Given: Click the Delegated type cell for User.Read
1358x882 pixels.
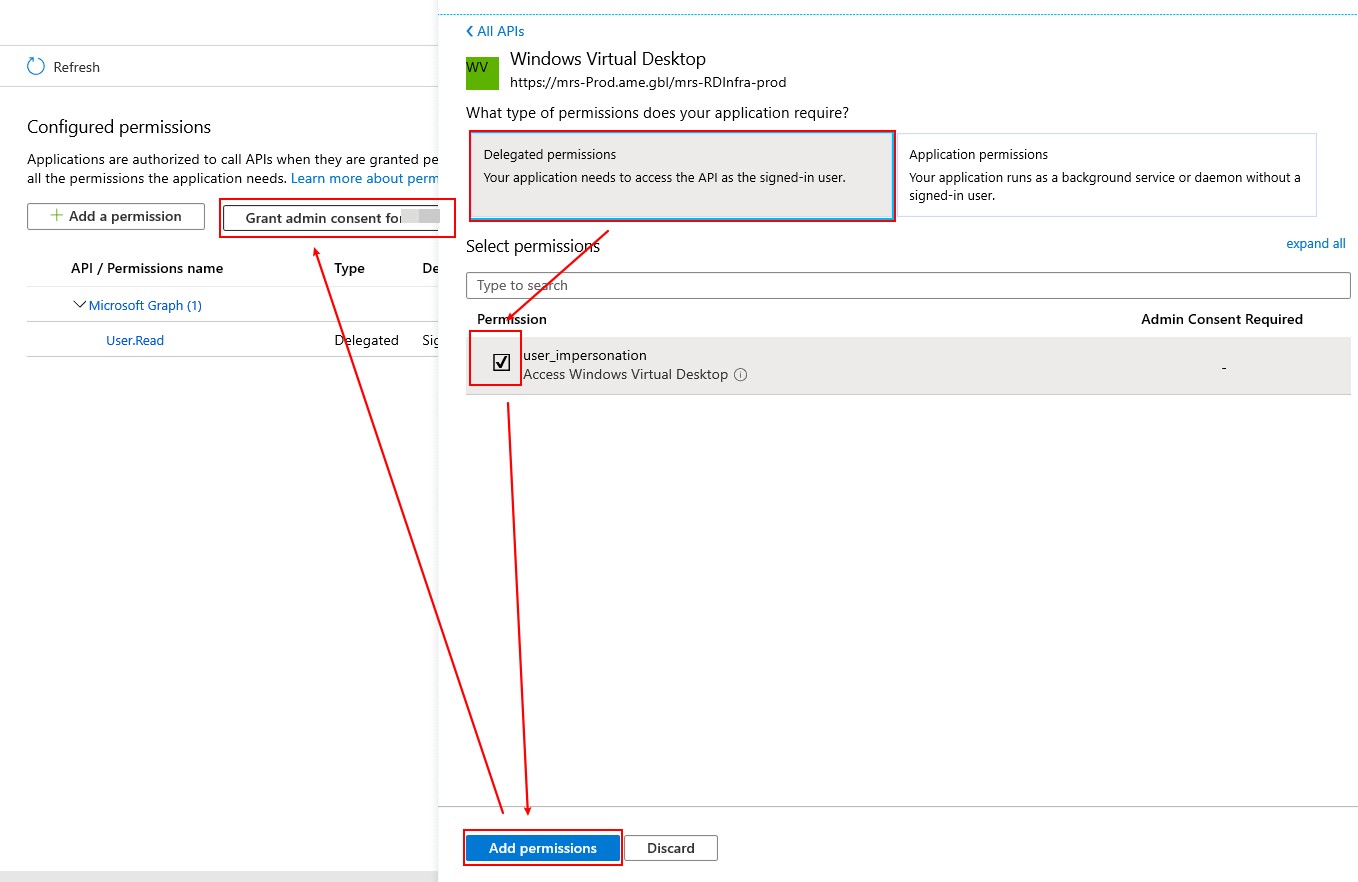Looking at the screenshot, I should click(366, 340).
